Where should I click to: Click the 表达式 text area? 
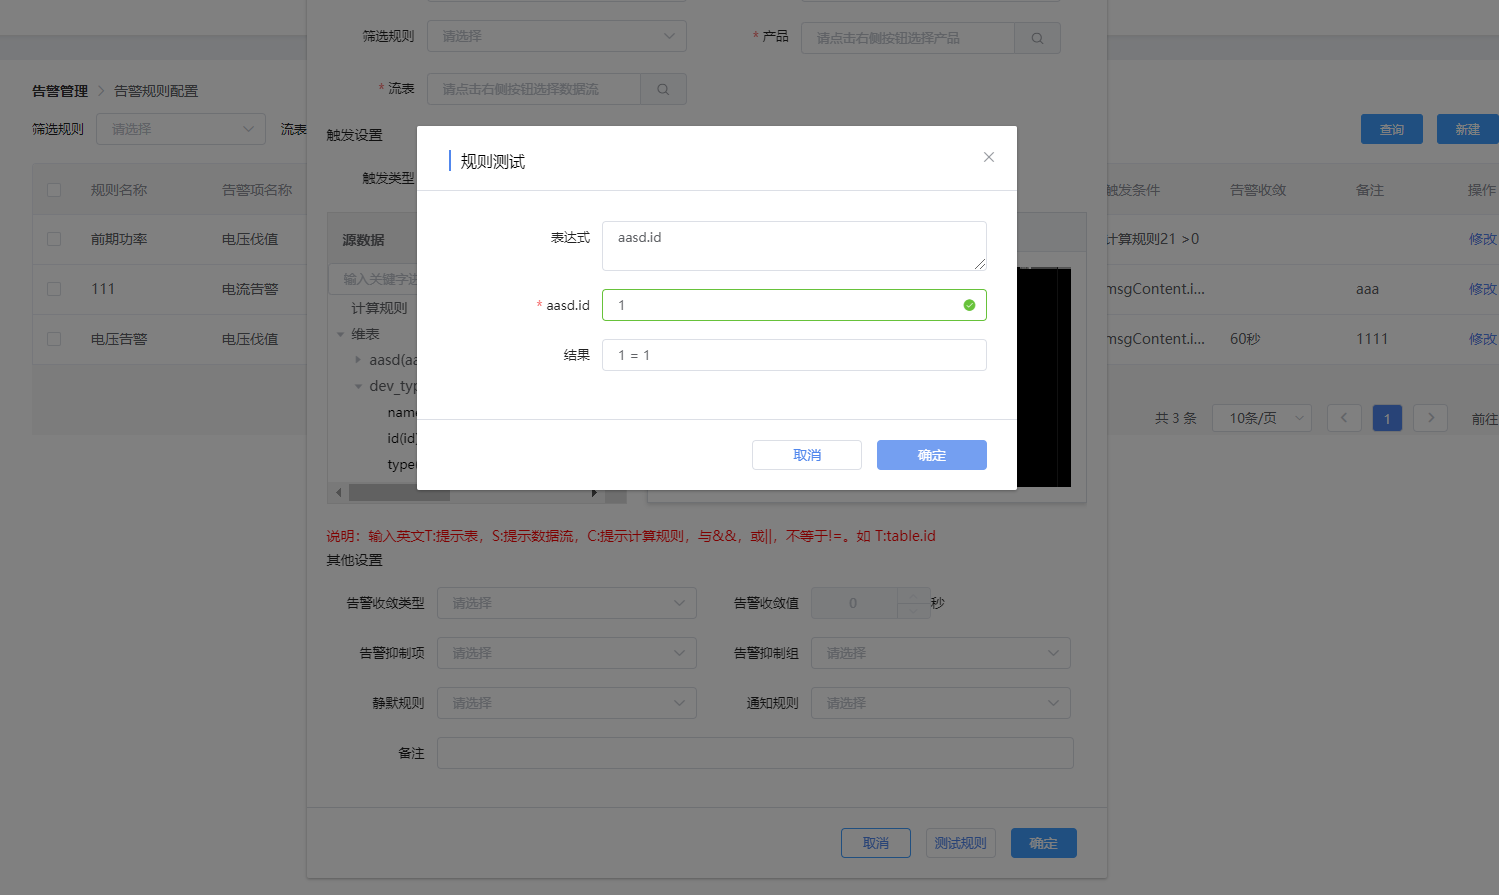(x=794, y=246)
